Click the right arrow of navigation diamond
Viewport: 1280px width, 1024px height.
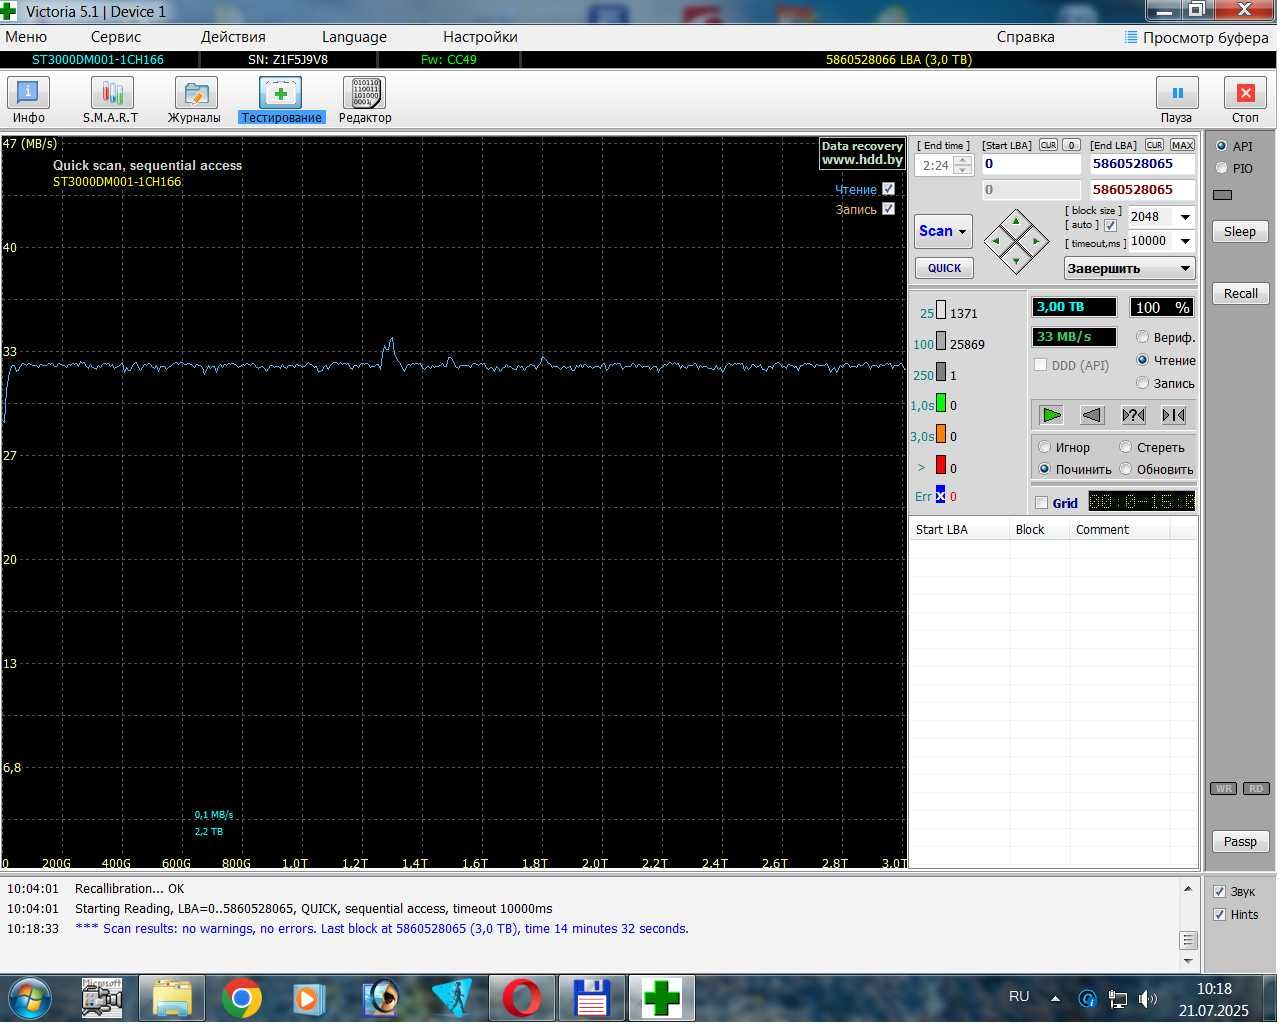(x=1037, y=241)
